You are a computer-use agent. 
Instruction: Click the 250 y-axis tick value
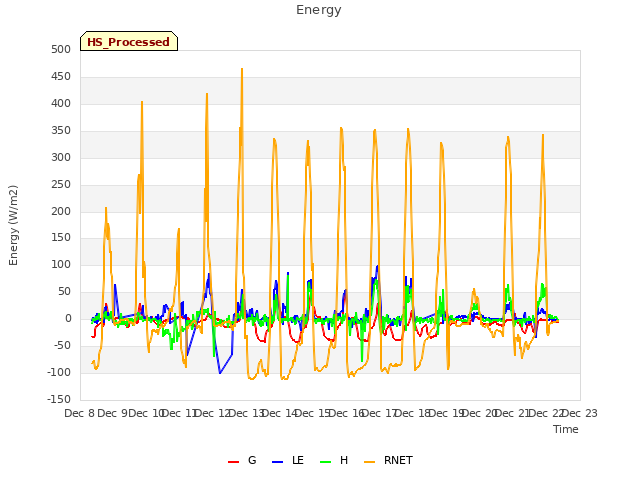point(61,184)
